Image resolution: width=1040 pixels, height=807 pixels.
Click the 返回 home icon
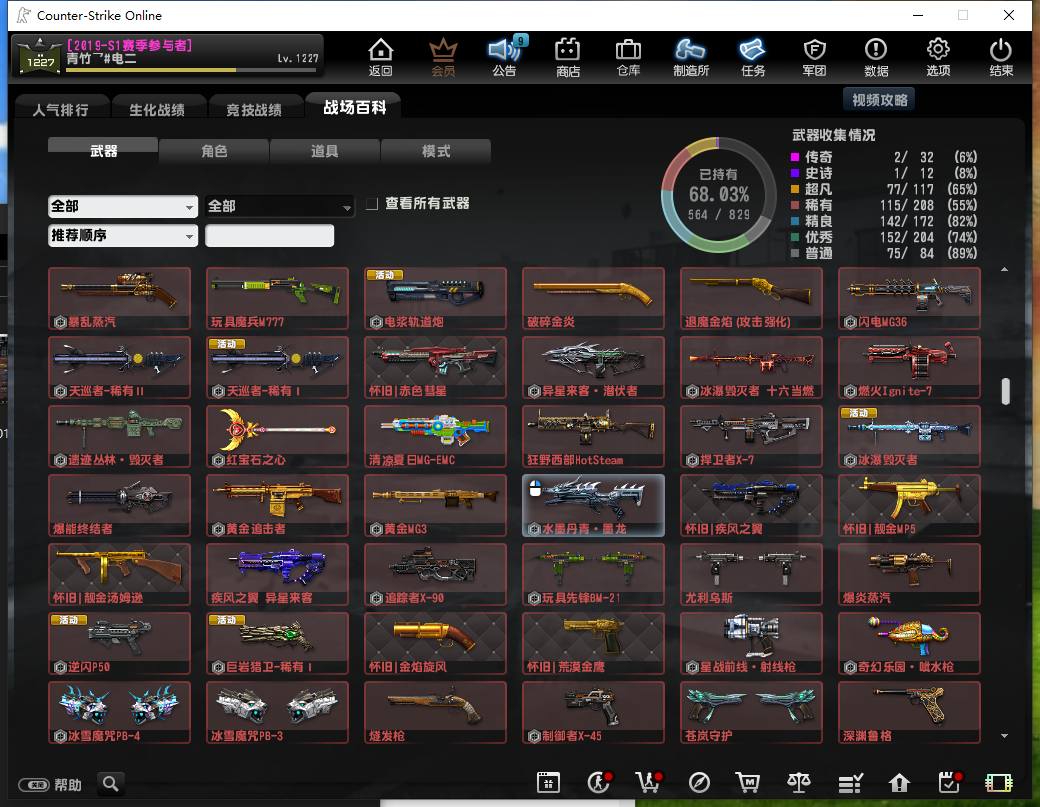tap(381, 57)
